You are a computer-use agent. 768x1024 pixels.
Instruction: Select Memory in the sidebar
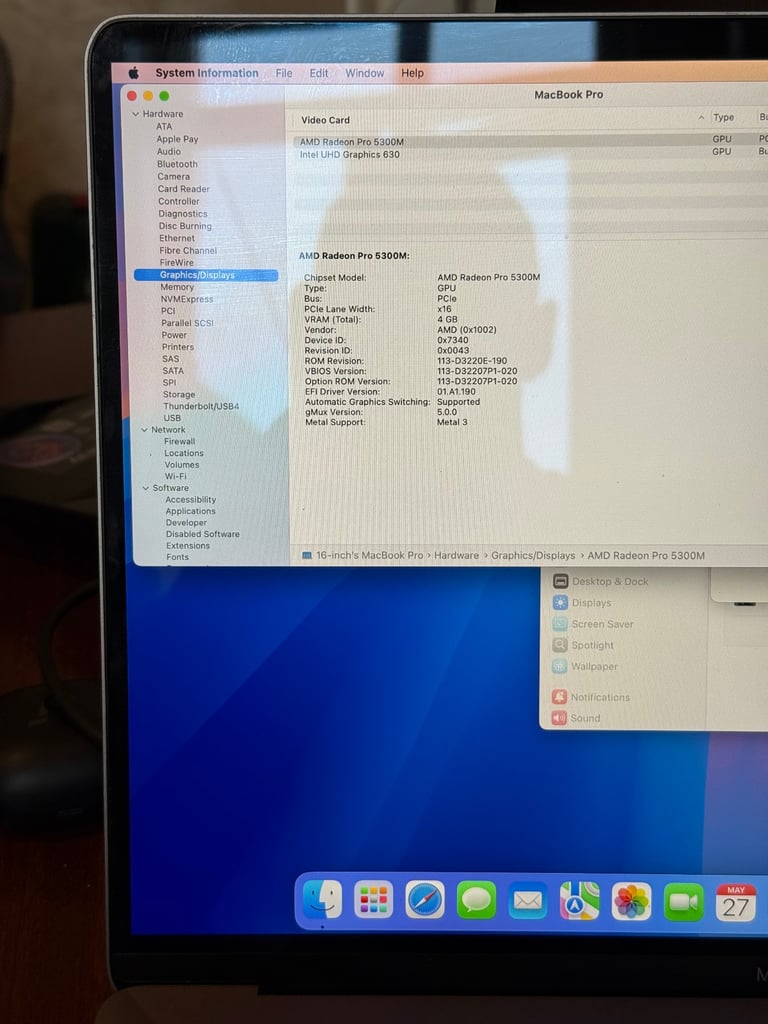(x=177, y=287)
